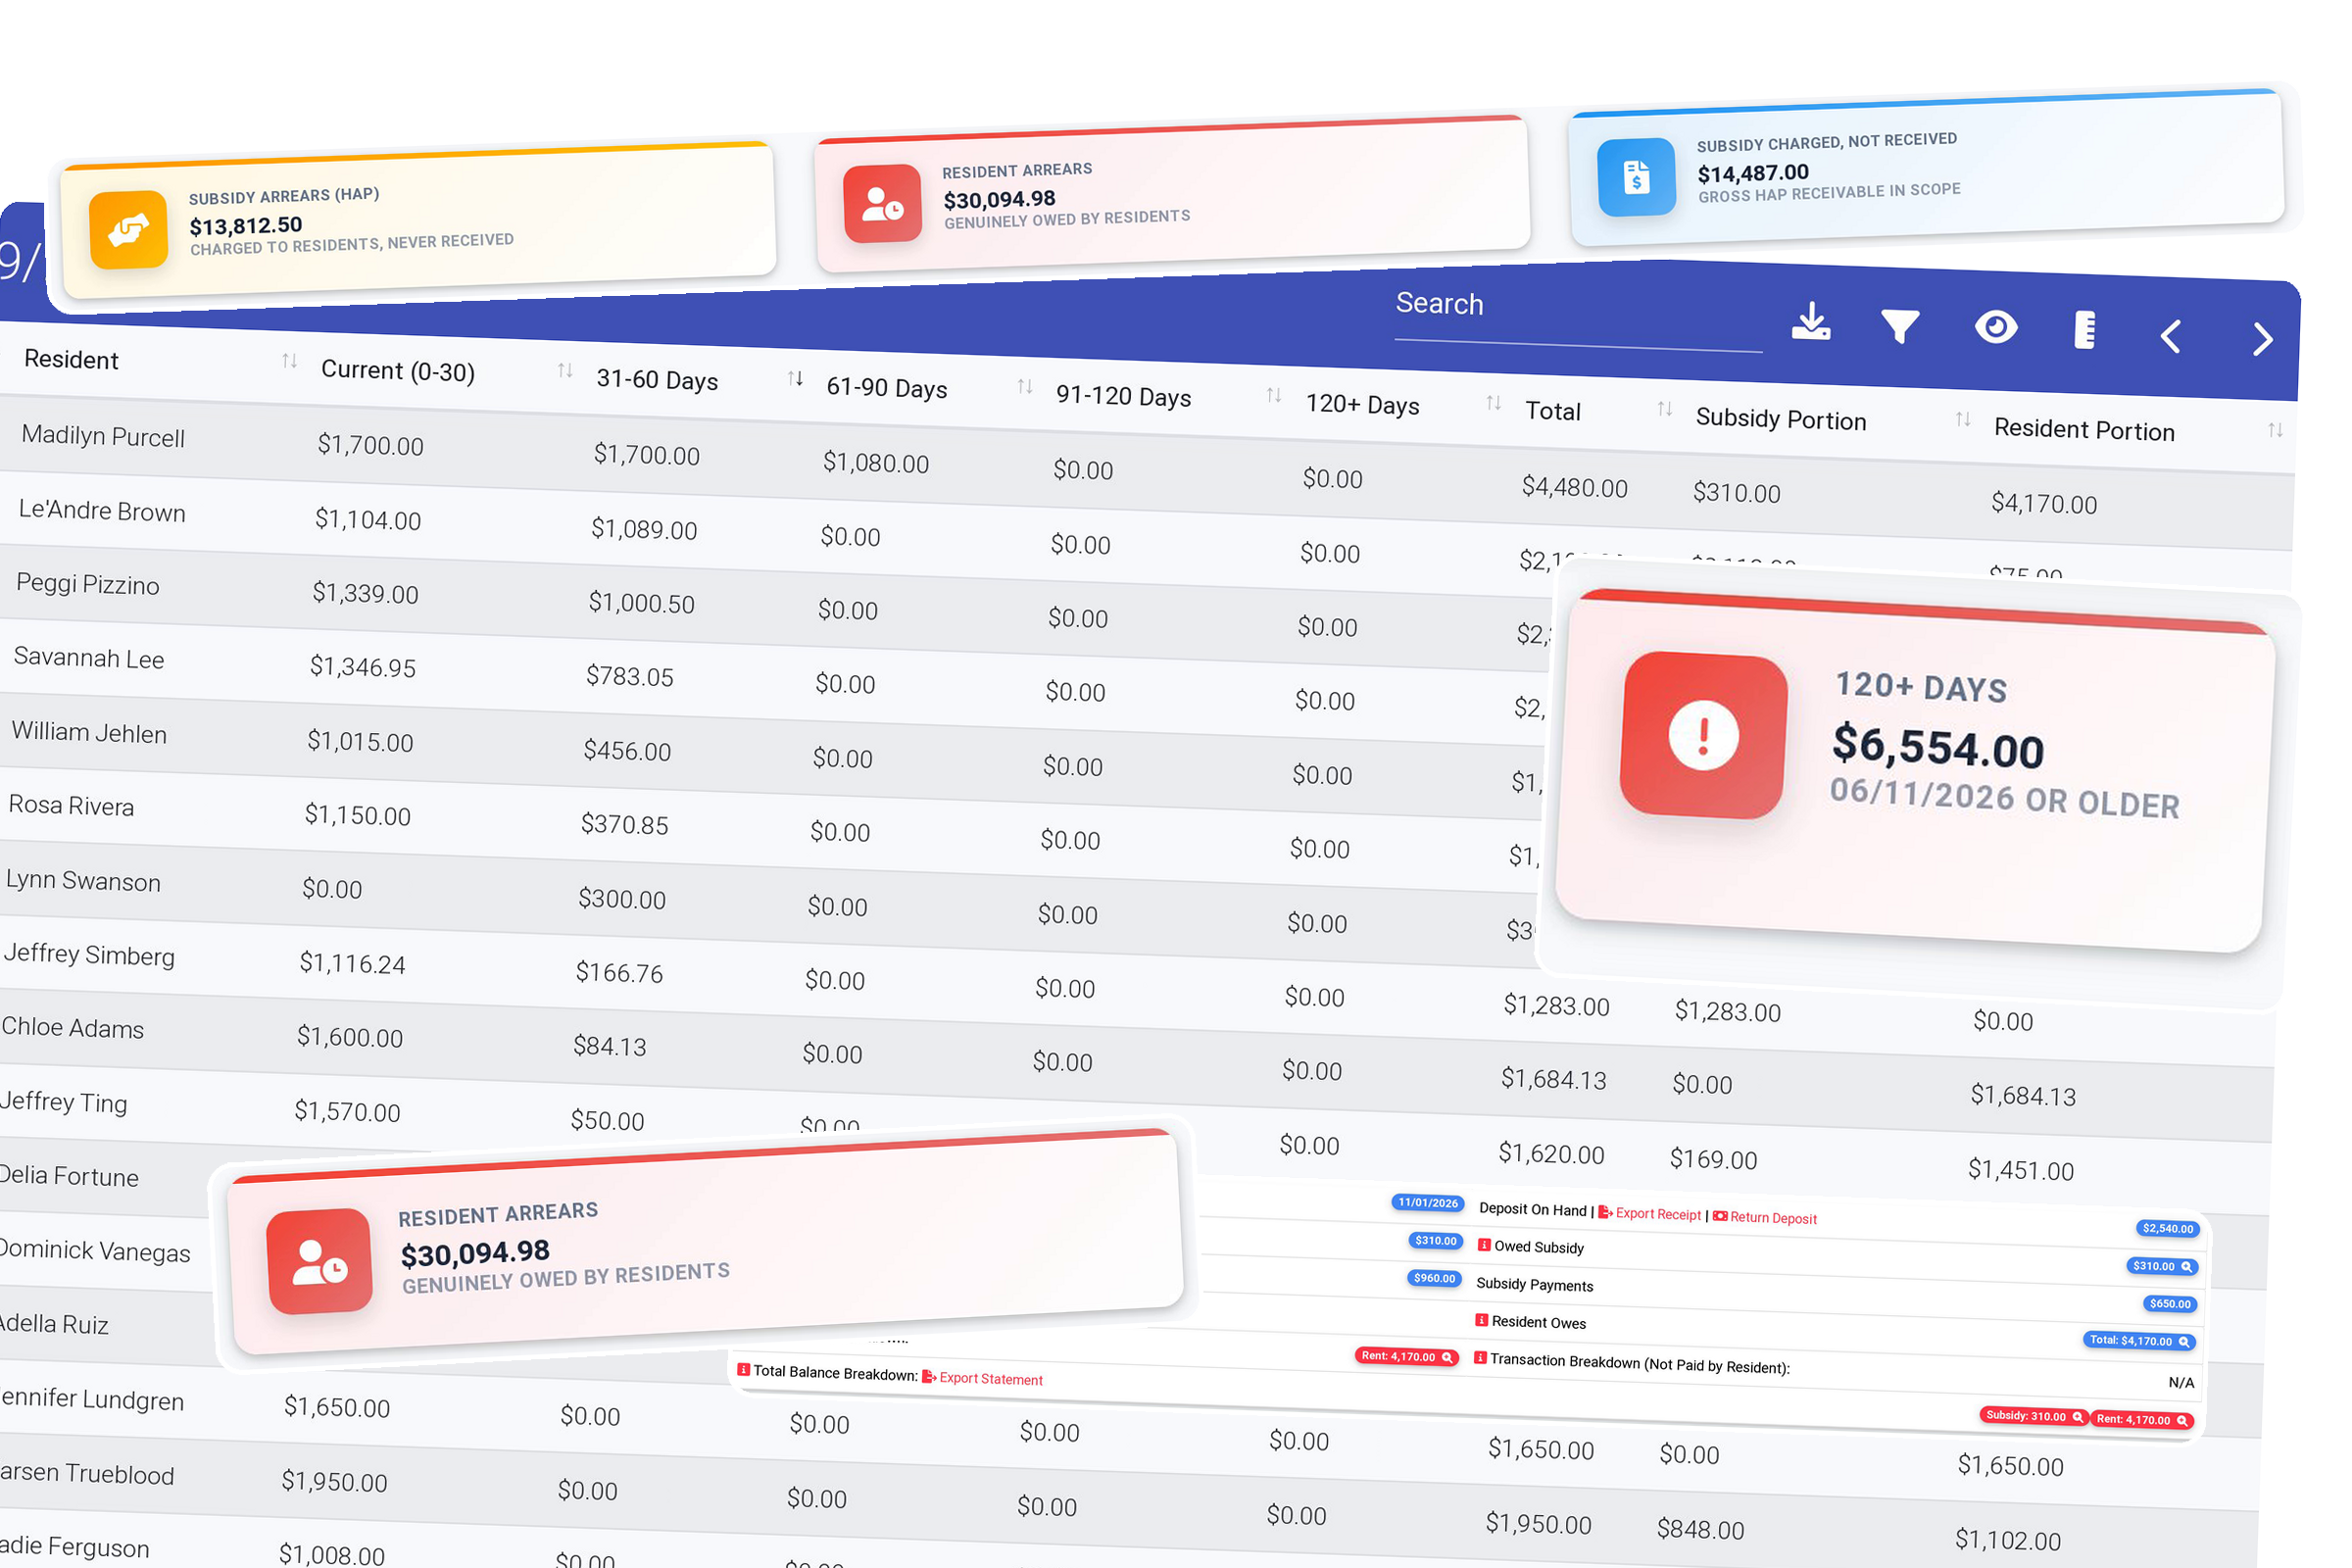Open the red Subsidy: 310.00 badge
The width and height of the screenshot is (2352, 1568).
2034,1417
